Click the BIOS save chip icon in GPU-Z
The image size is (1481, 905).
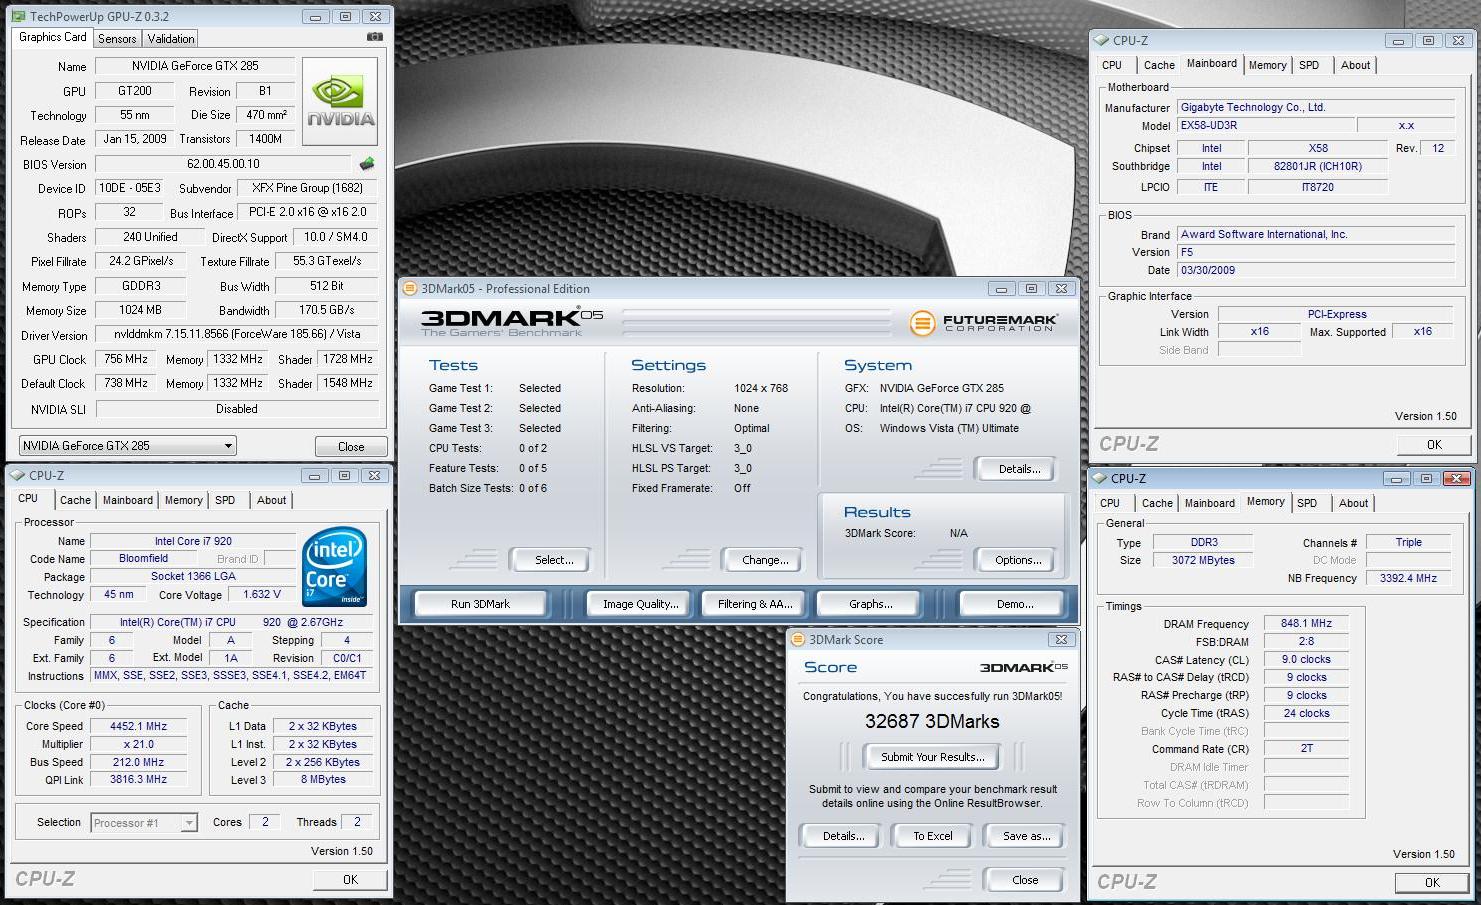(x=367, y=164)
